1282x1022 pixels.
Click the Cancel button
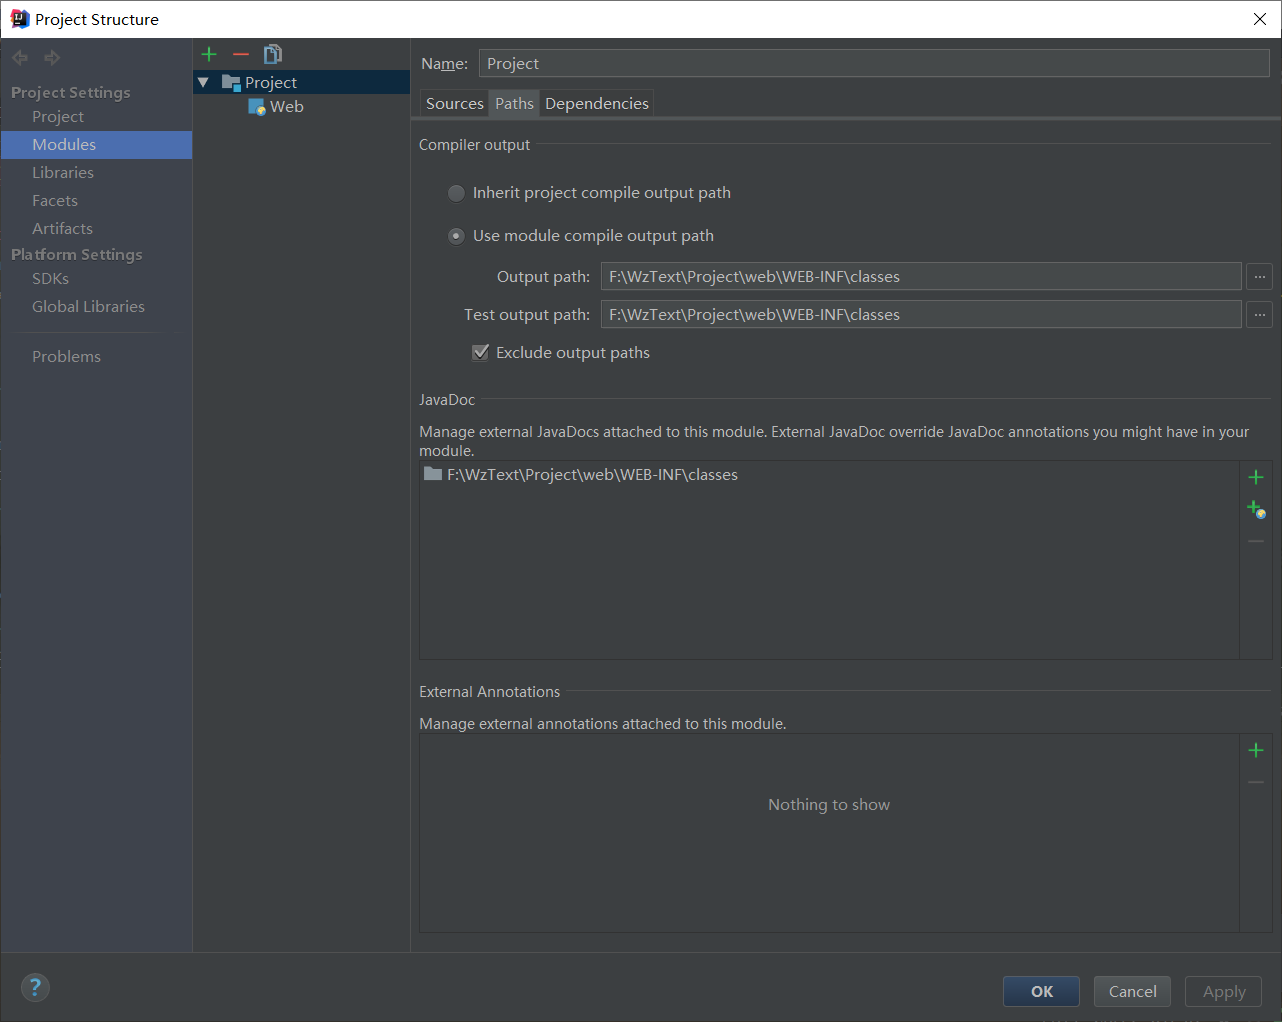tap(1132, 991)
